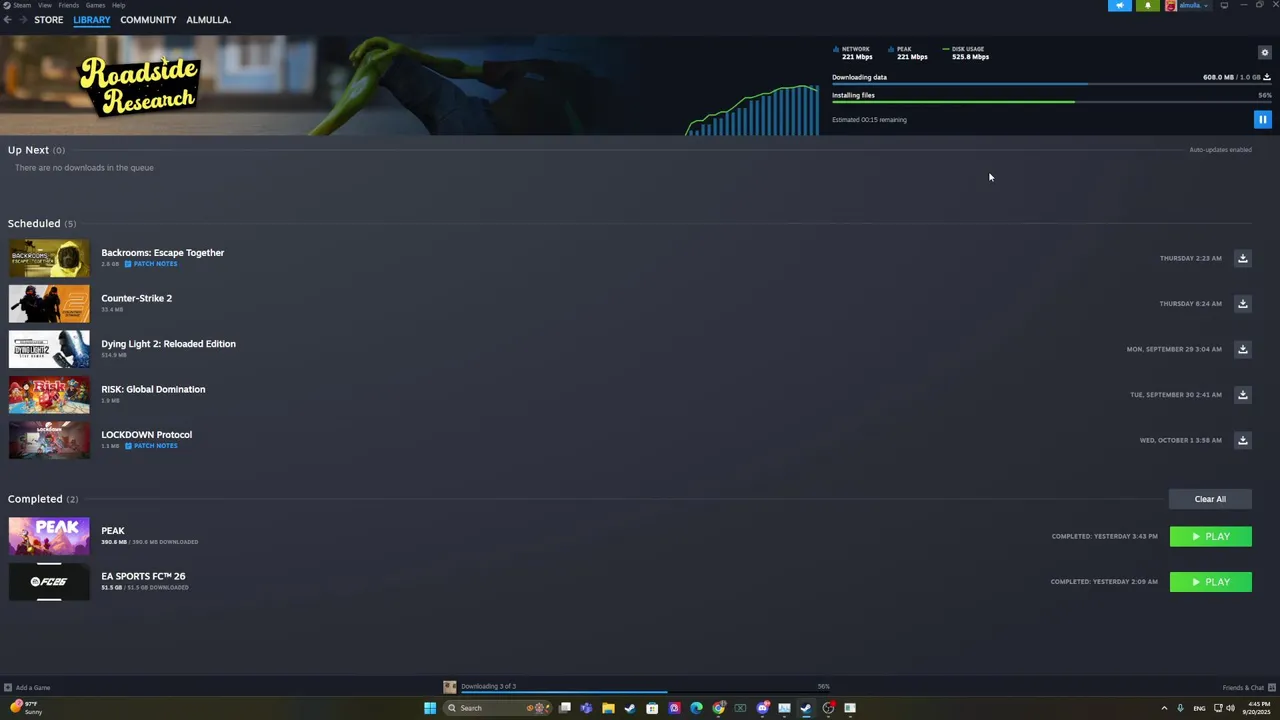Click the LOCKDOWN Protocol thumbnail

49,440
